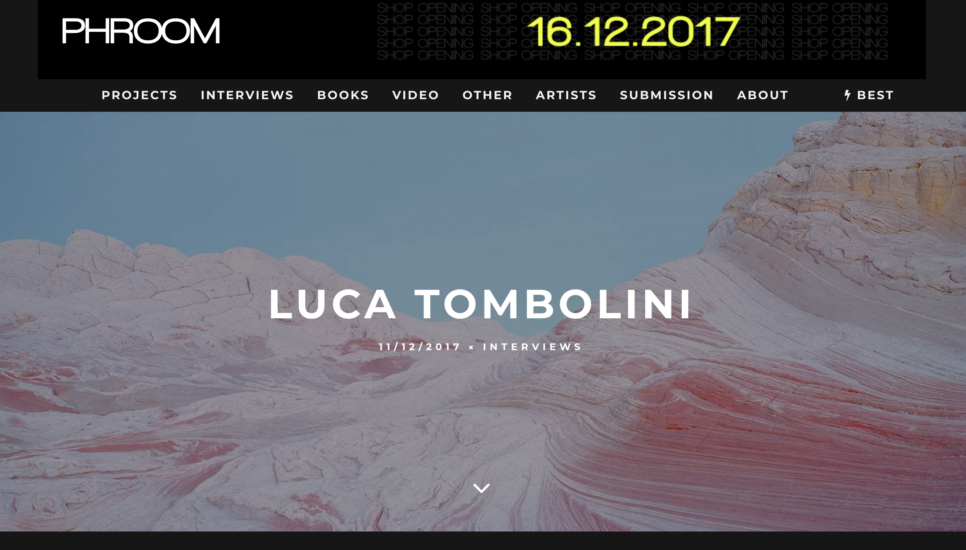Click the LUCA TOMBOLINI title
Image resolution: width=966 pixels, height=550 pixels.
481,304
